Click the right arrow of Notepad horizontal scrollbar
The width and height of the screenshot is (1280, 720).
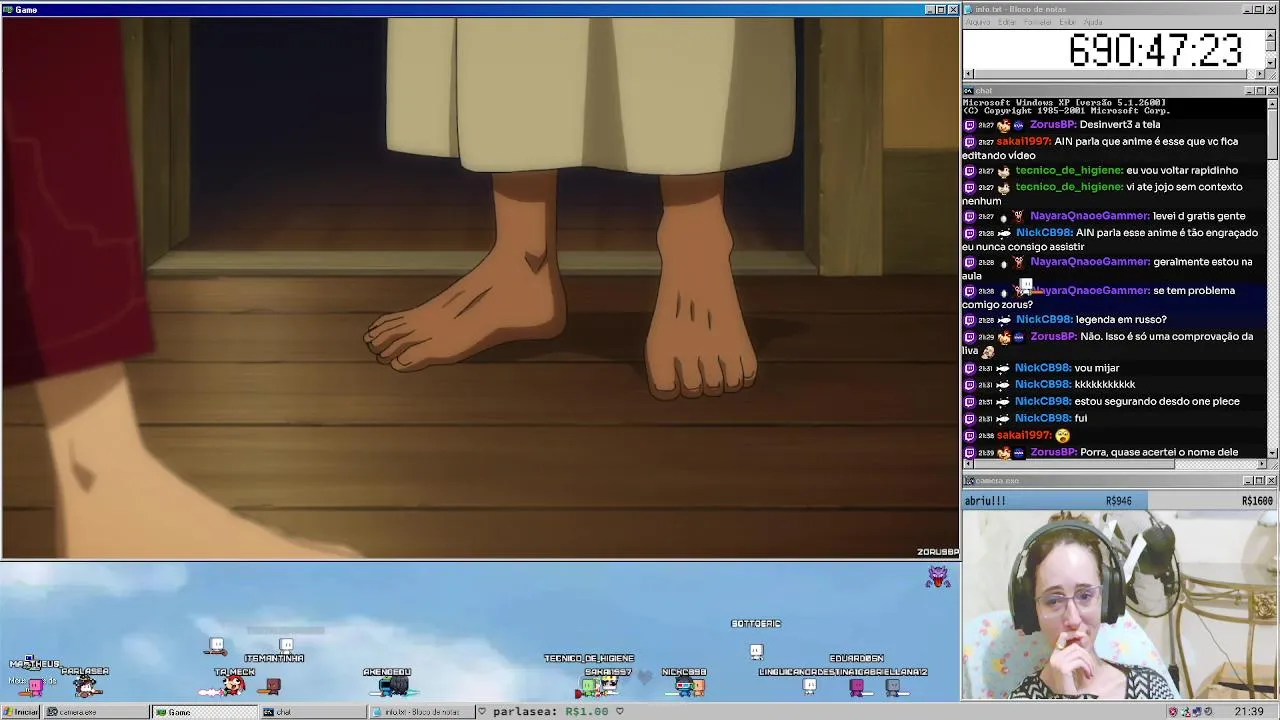click(x=1260, y=74)
